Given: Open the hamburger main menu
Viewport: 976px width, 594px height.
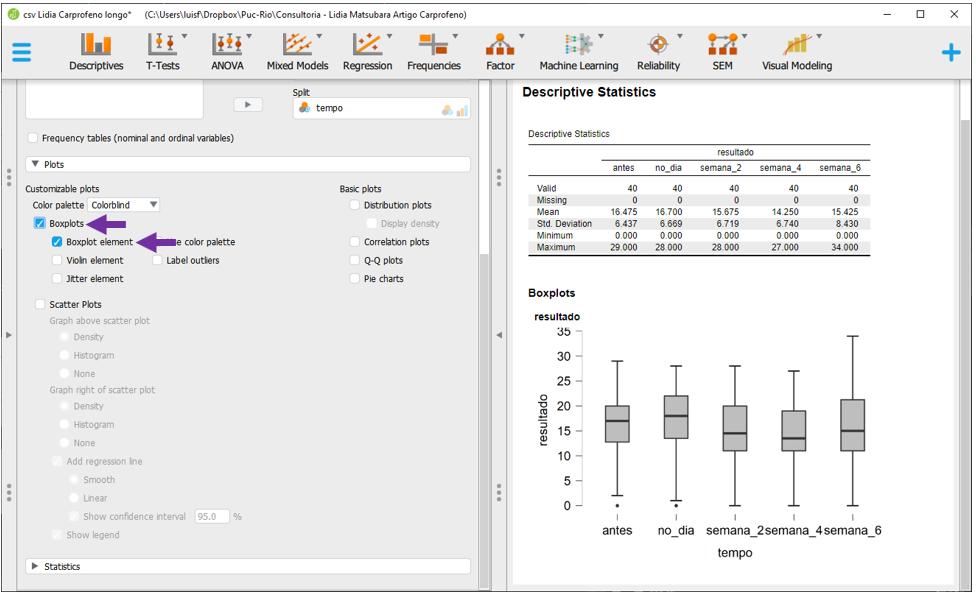Looking at the screenshot, I should tap(22, 53).
